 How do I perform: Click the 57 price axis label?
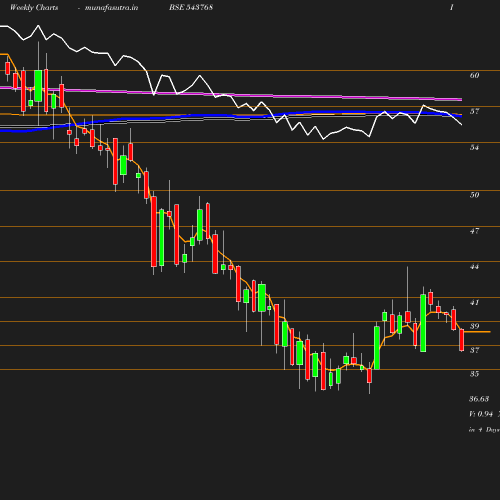coord(474,111)
